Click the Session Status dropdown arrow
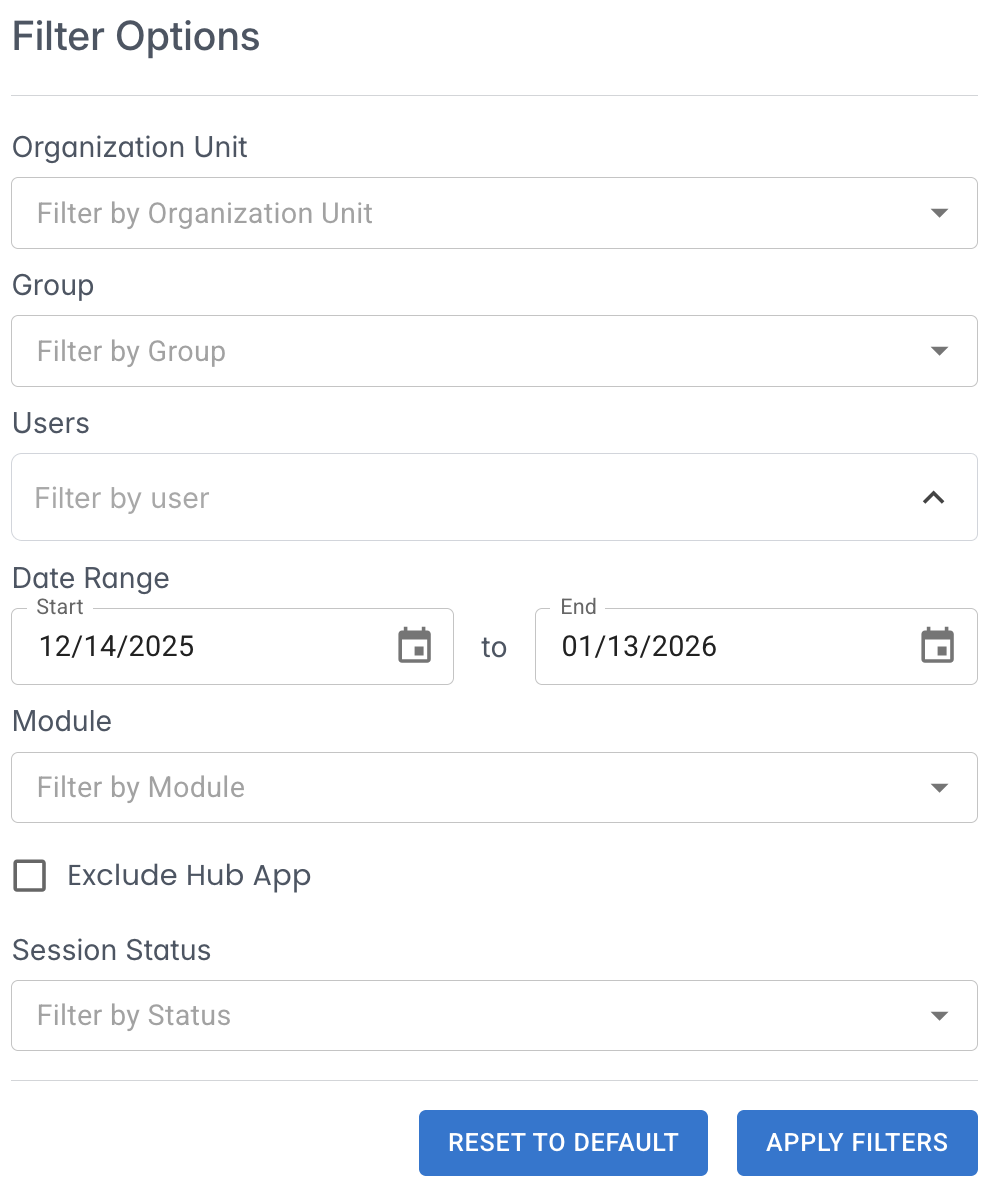The image size is (987, 1186). point(939,1016)
